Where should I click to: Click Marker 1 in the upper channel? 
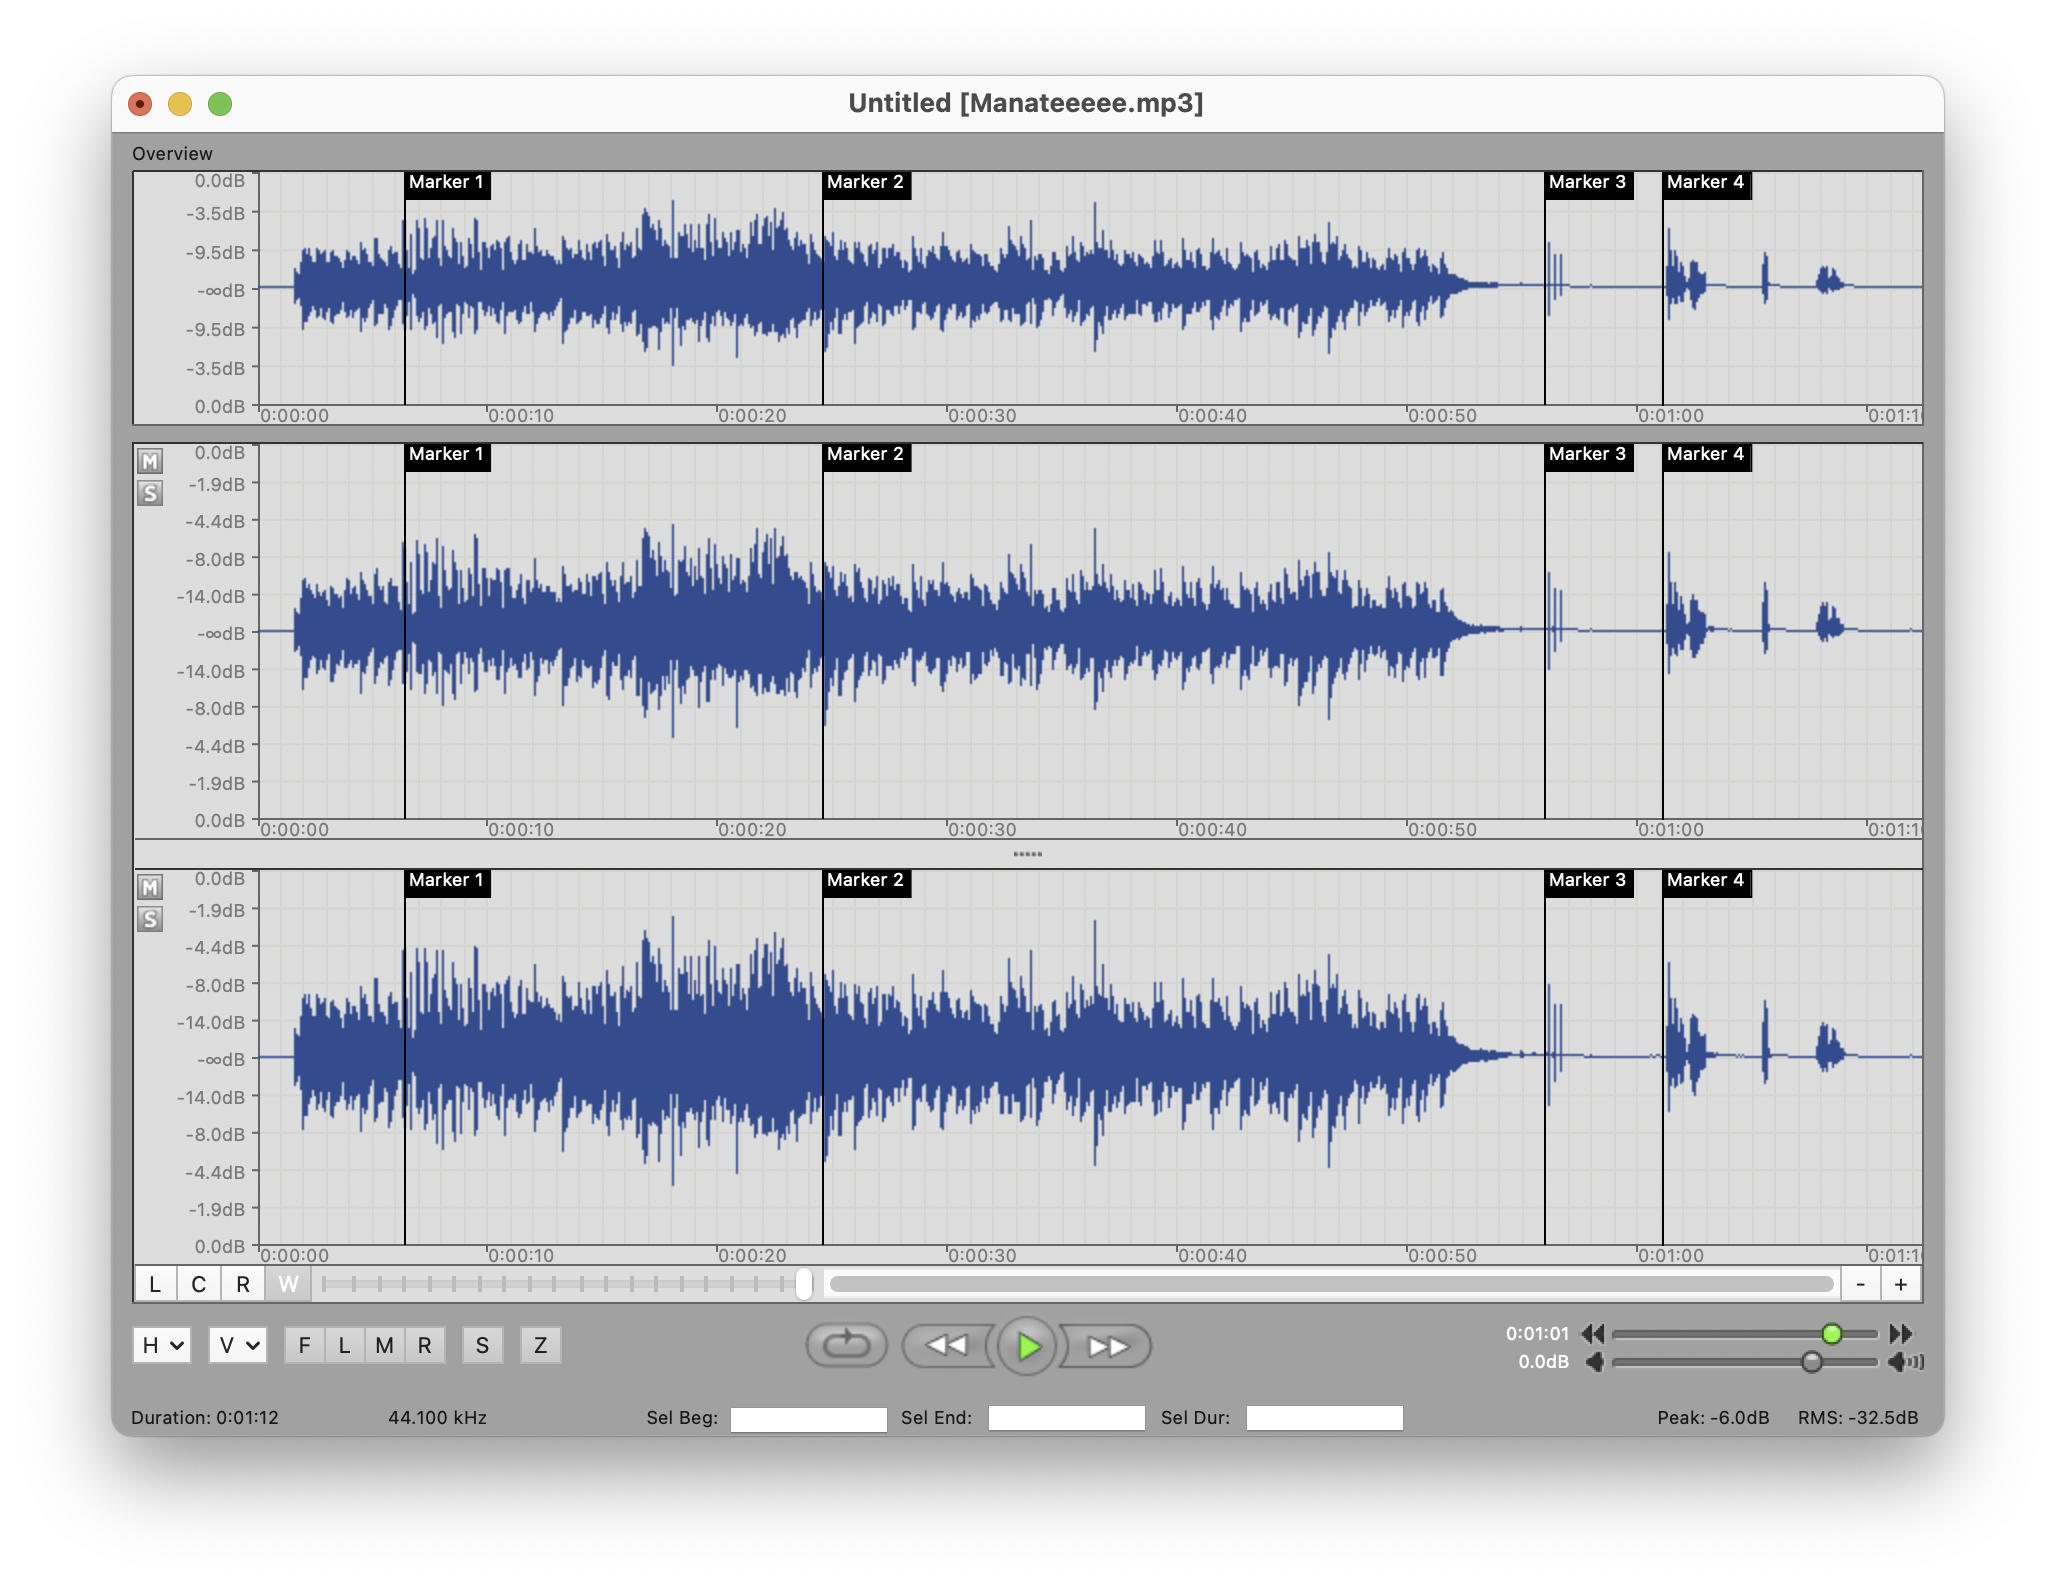pyautogui.click(x=447, y=455)
